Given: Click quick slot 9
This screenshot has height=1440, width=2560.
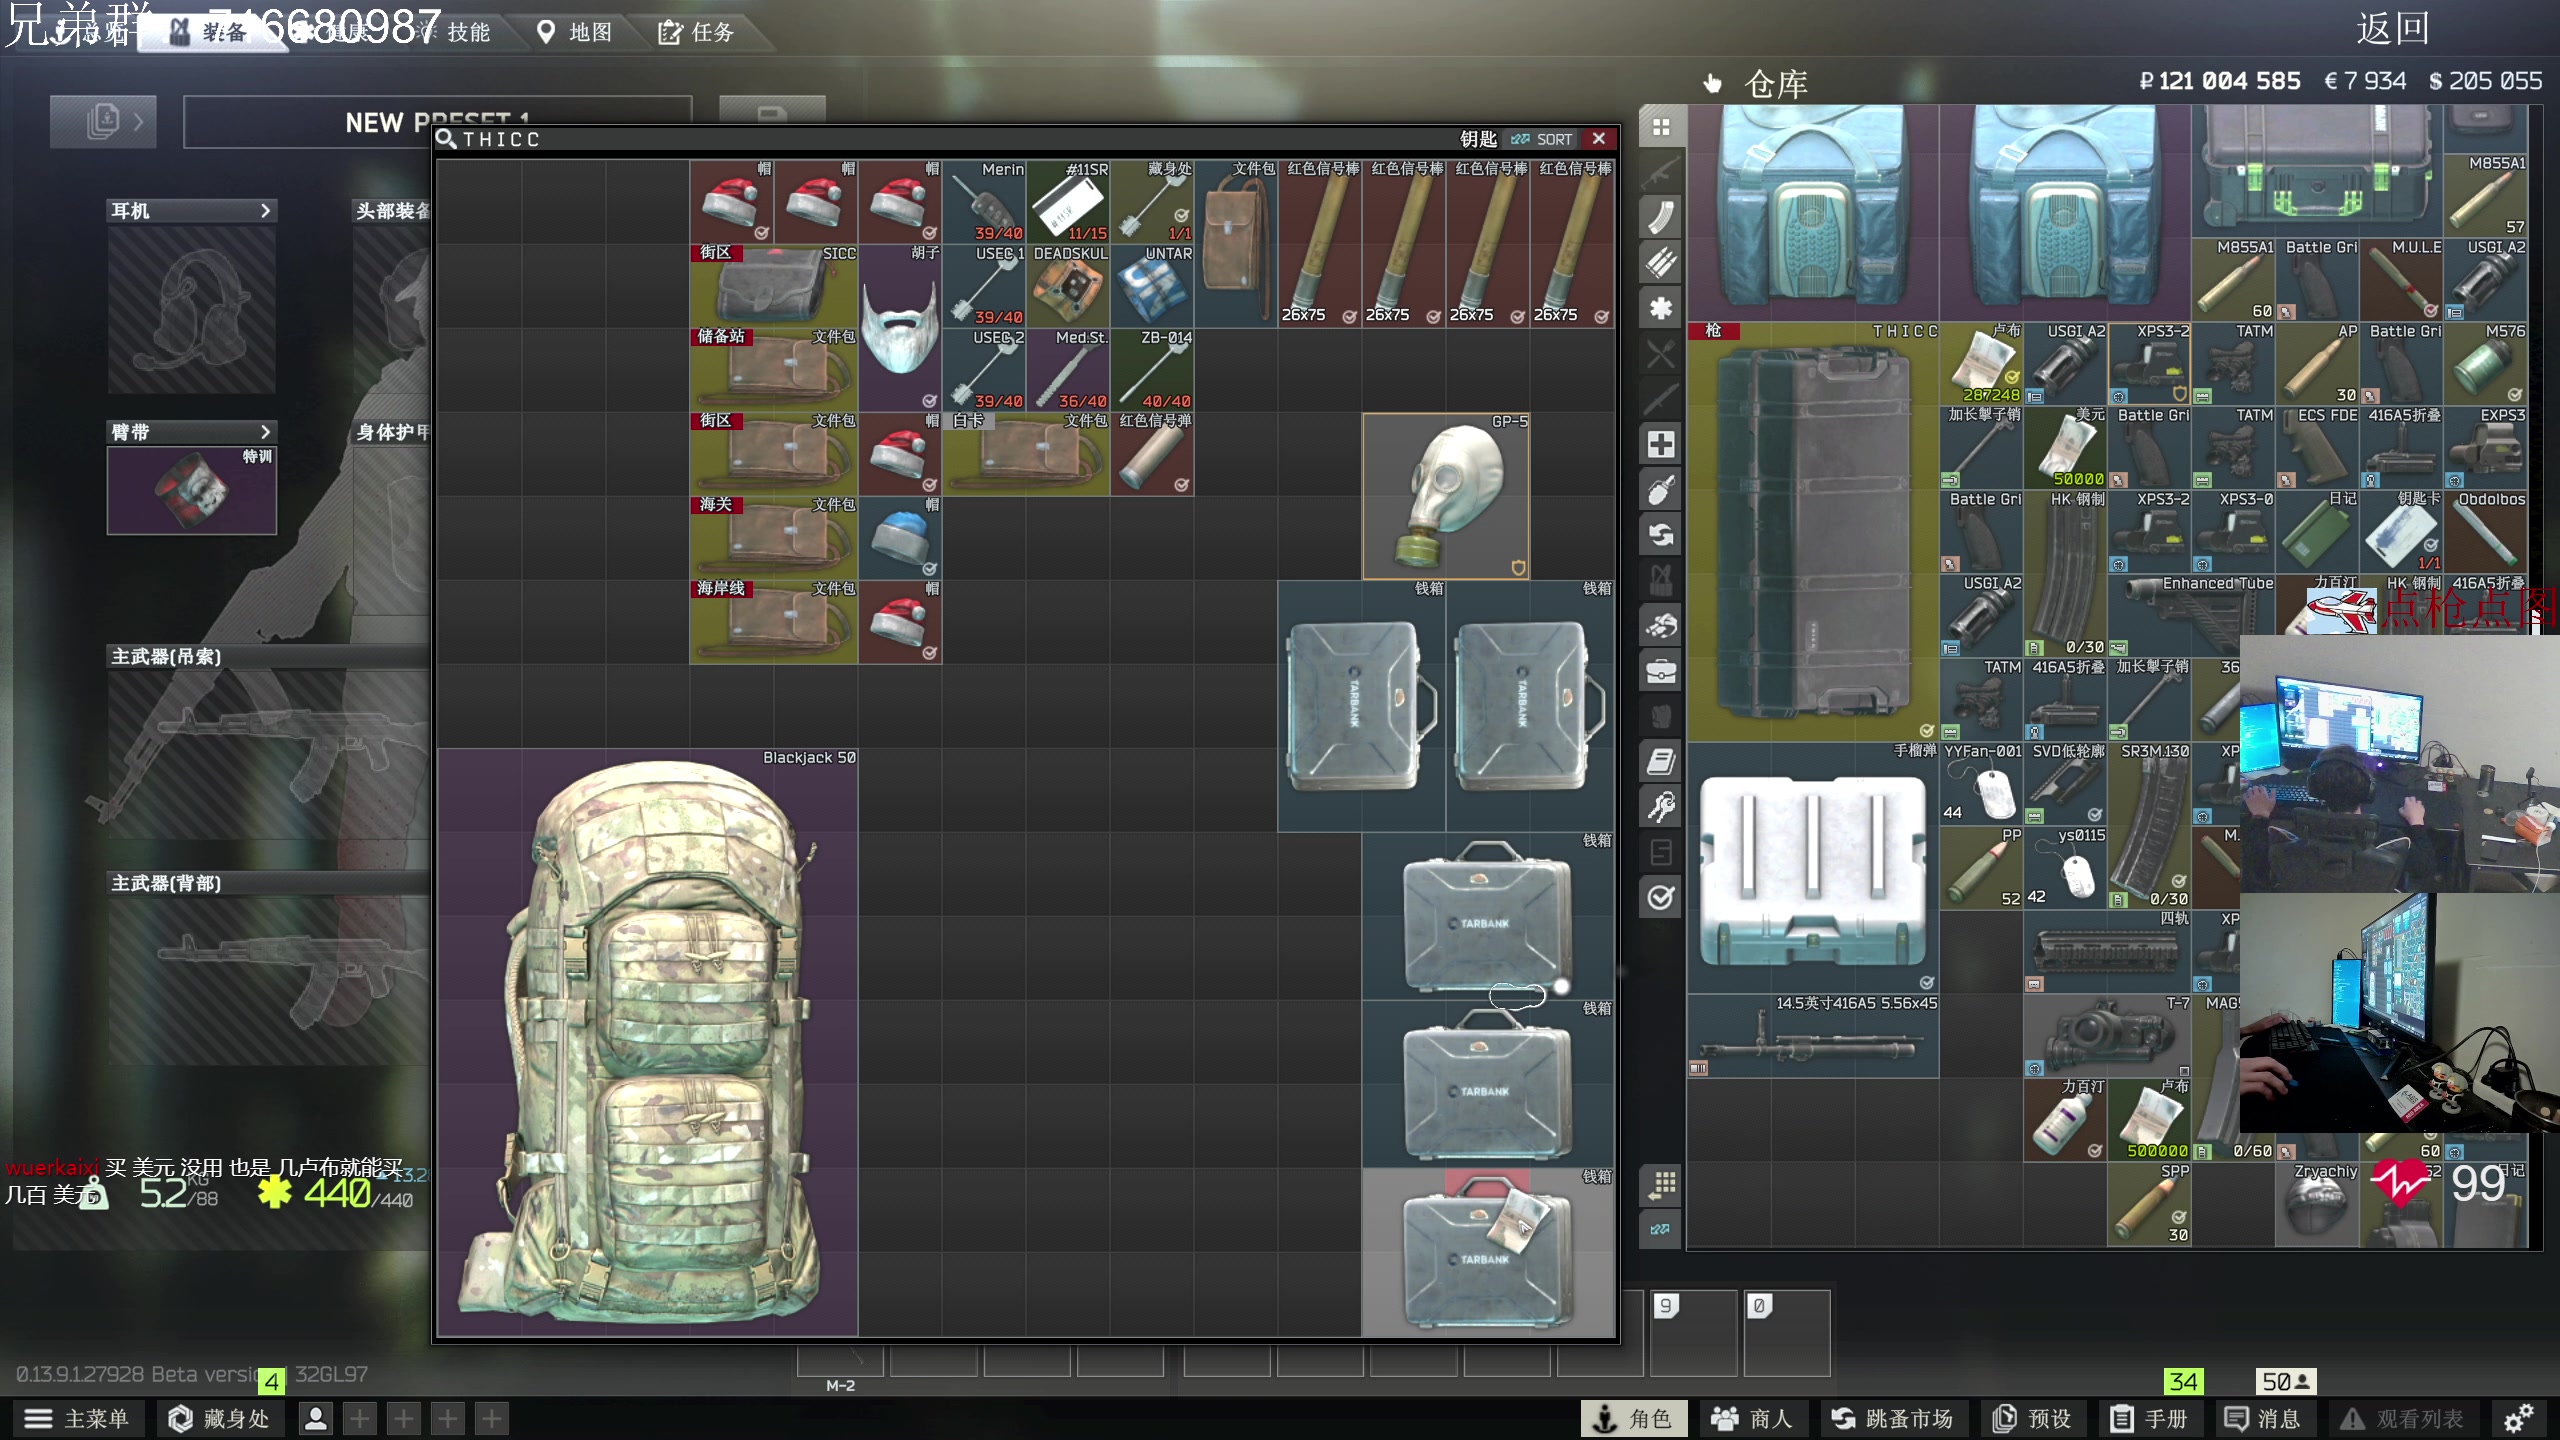Looking at the screenshot, I should tap(1694, 1332).
